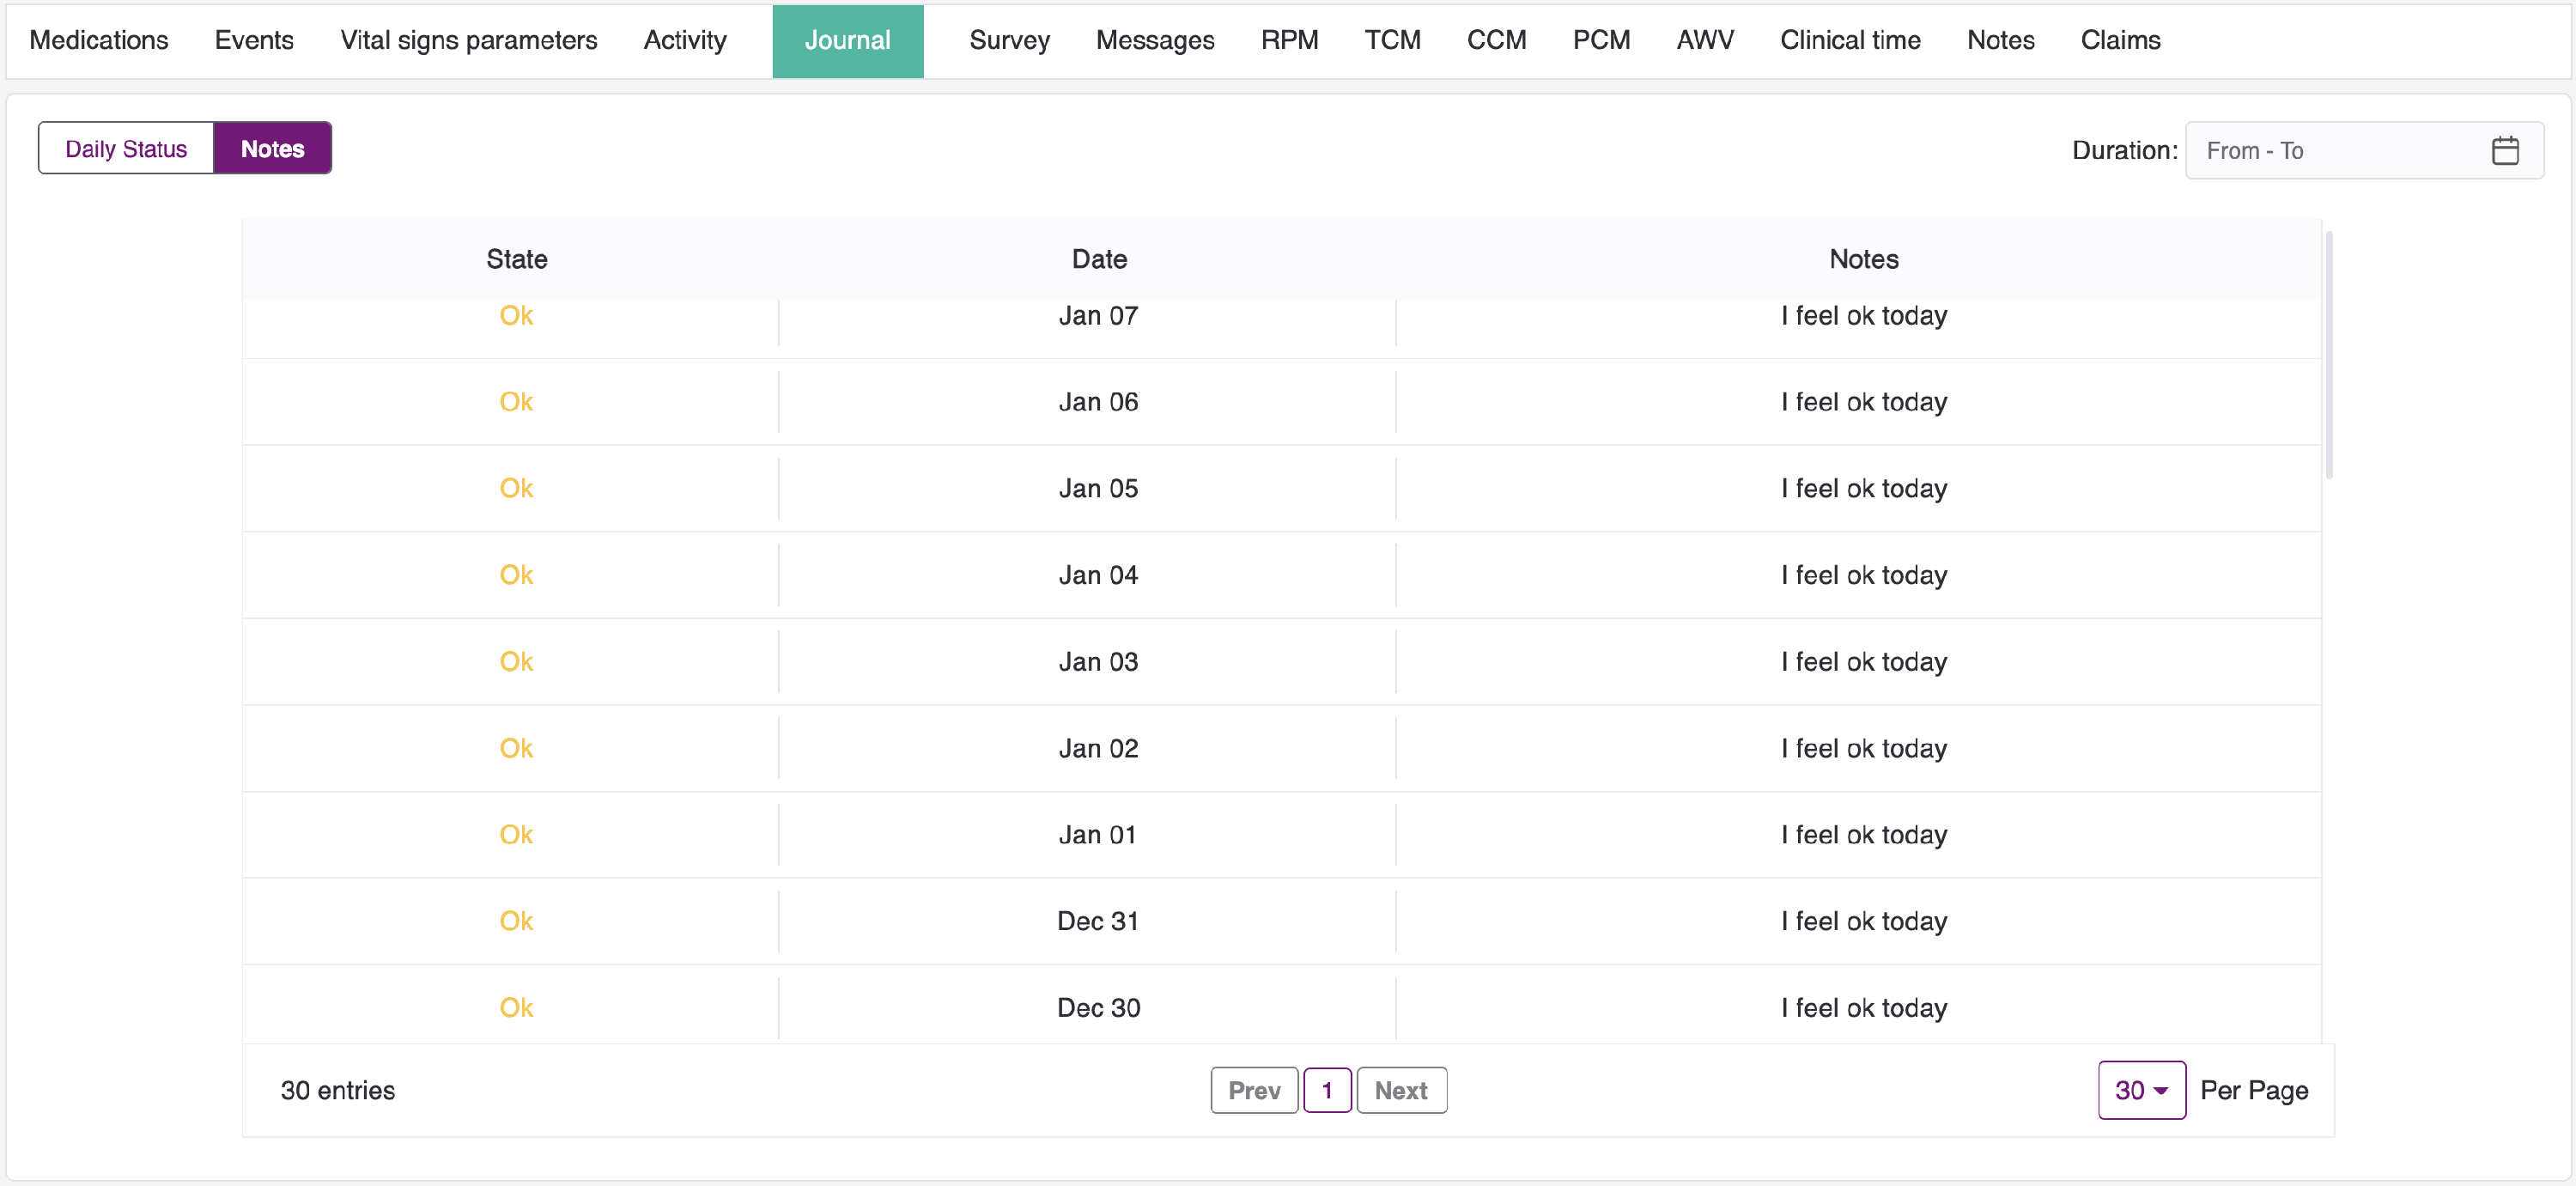The image size is (2576, 1186).
Task: Click the Prev pagination button
Action: click(1254, 1090)
